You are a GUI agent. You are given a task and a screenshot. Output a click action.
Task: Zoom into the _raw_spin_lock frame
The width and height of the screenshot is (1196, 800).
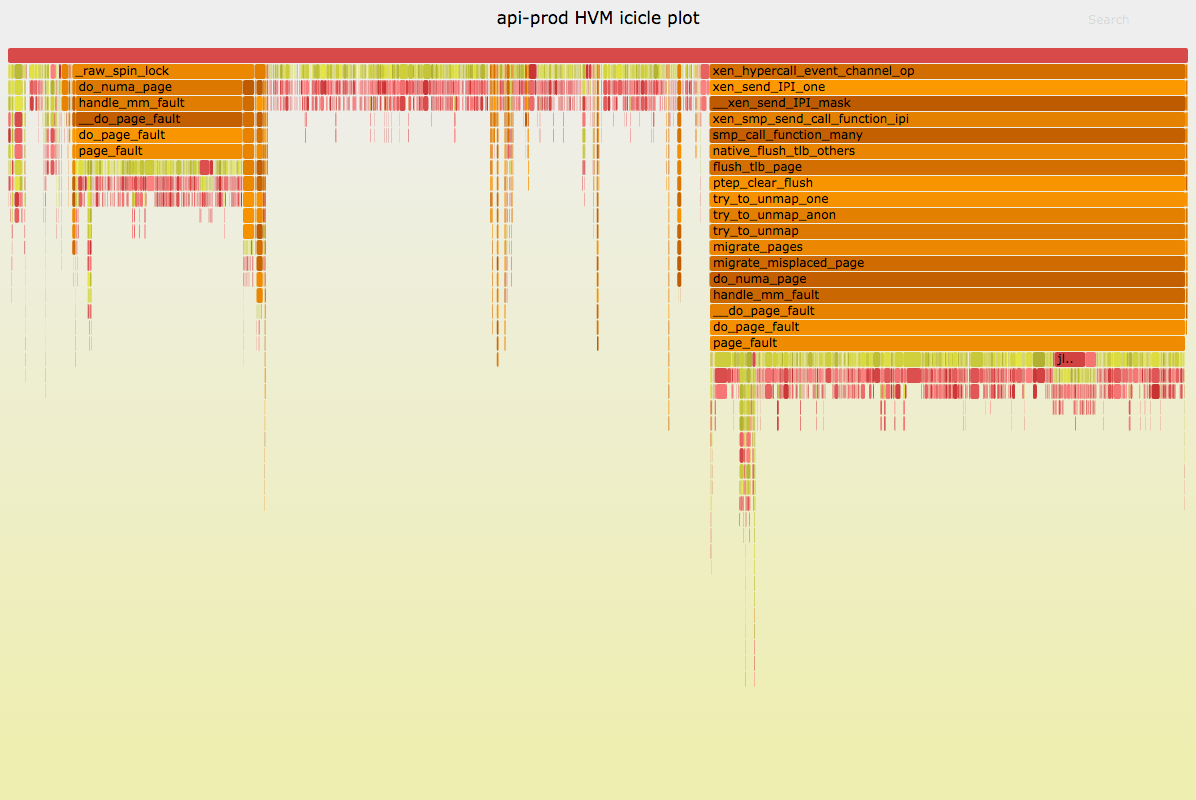(162, 71)
